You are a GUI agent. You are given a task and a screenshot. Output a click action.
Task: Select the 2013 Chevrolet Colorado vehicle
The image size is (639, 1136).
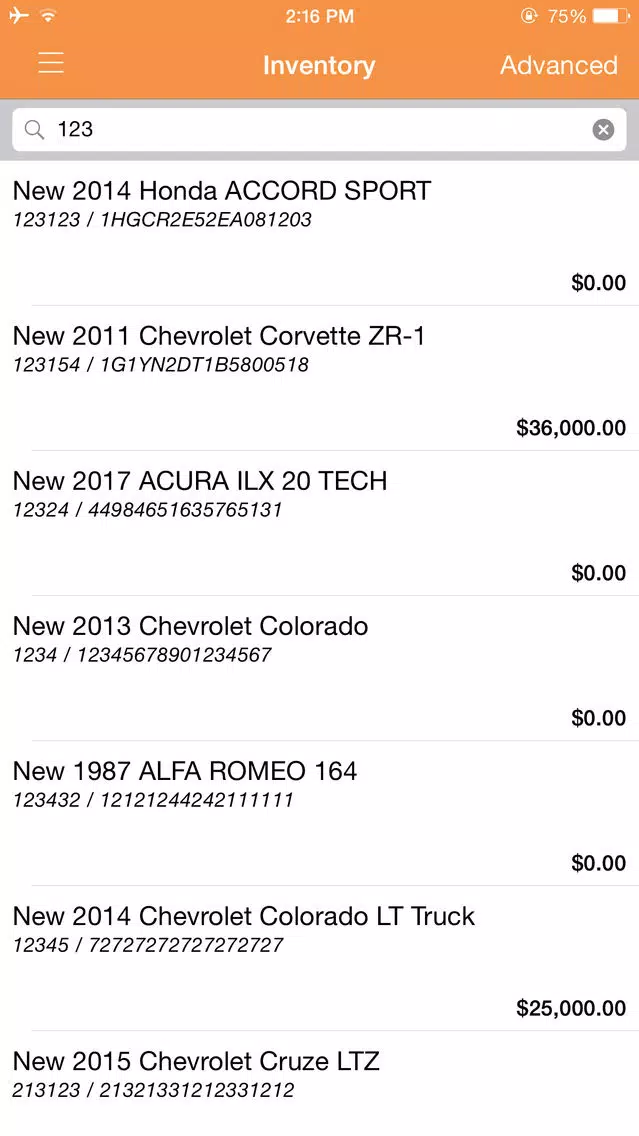click(320, 668)
